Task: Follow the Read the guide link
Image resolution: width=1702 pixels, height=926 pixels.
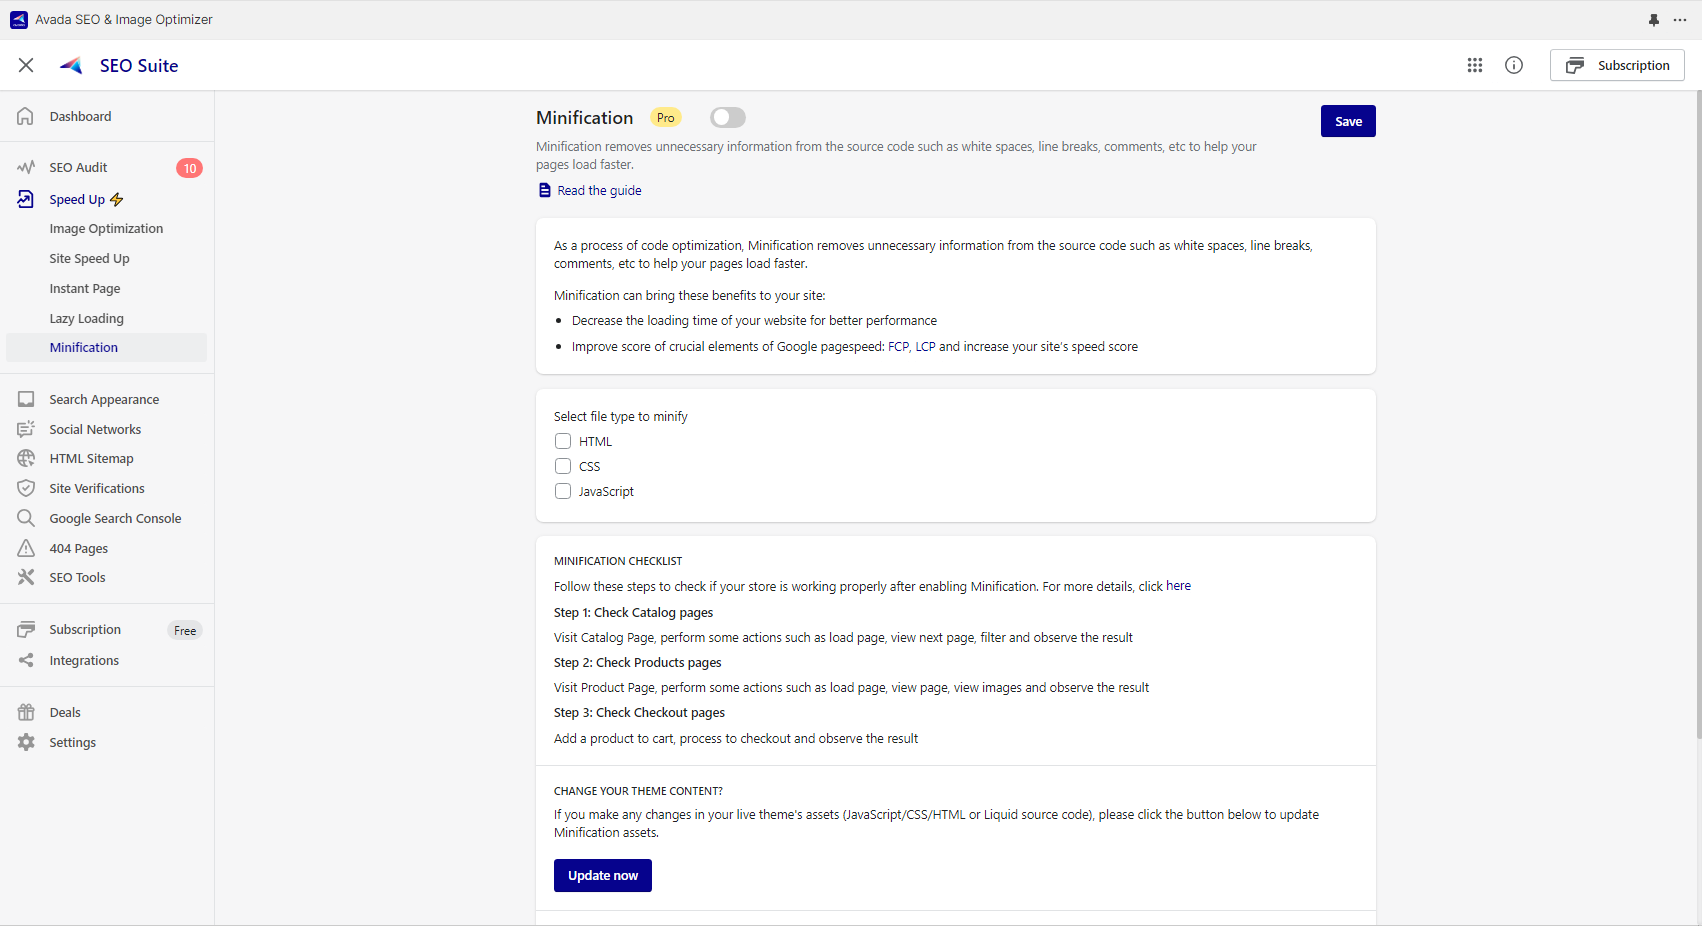Action: pyautogui.click(x=599, y=190)
